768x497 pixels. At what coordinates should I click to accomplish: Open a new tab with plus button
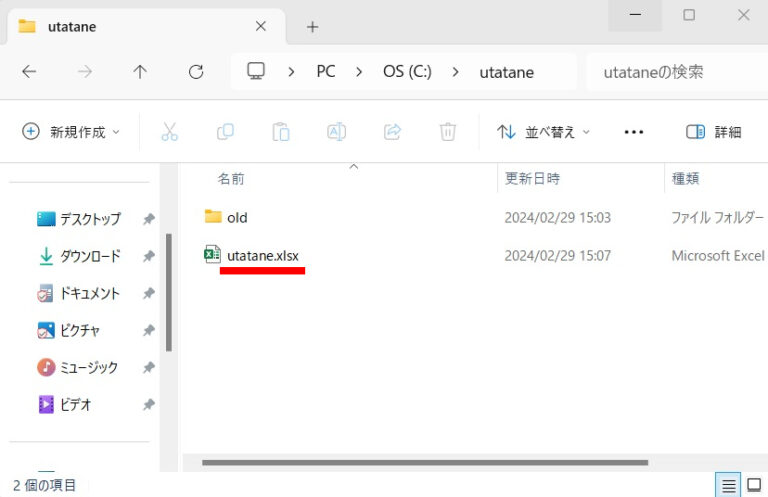(x=312, y=27)
